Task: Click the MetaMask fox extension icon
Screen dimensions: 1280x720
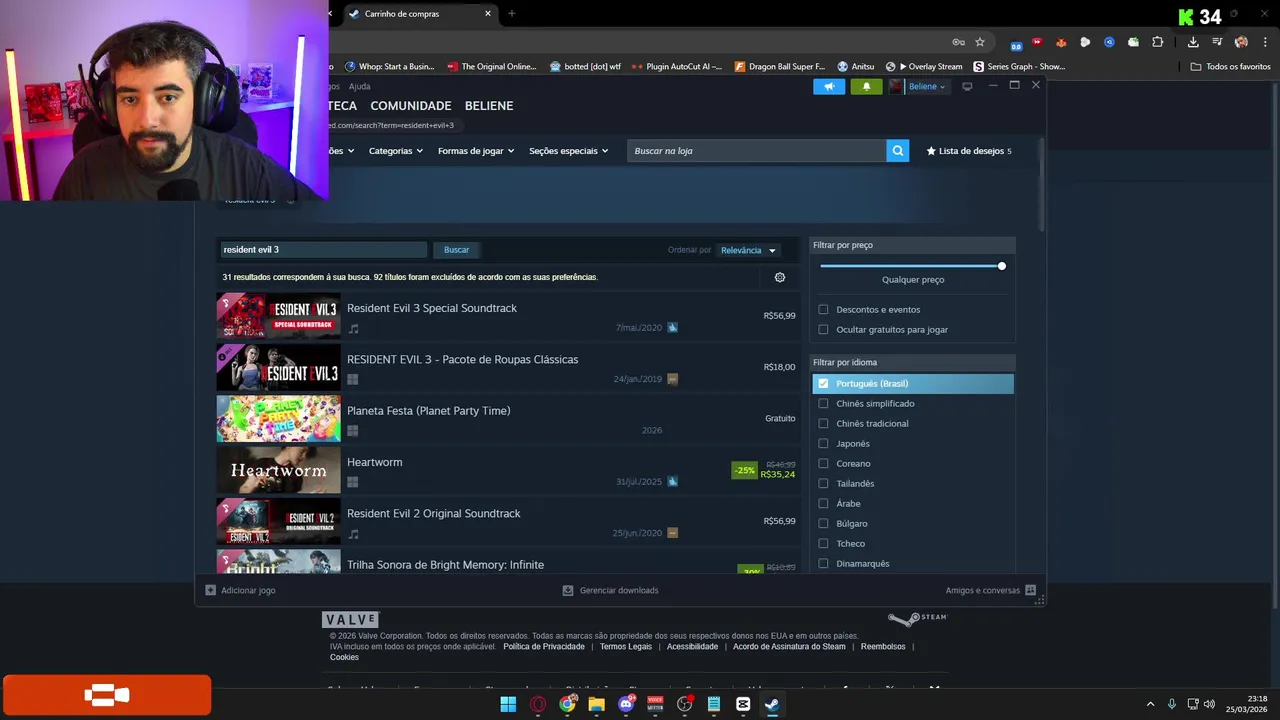Action: pos(1061,42)
